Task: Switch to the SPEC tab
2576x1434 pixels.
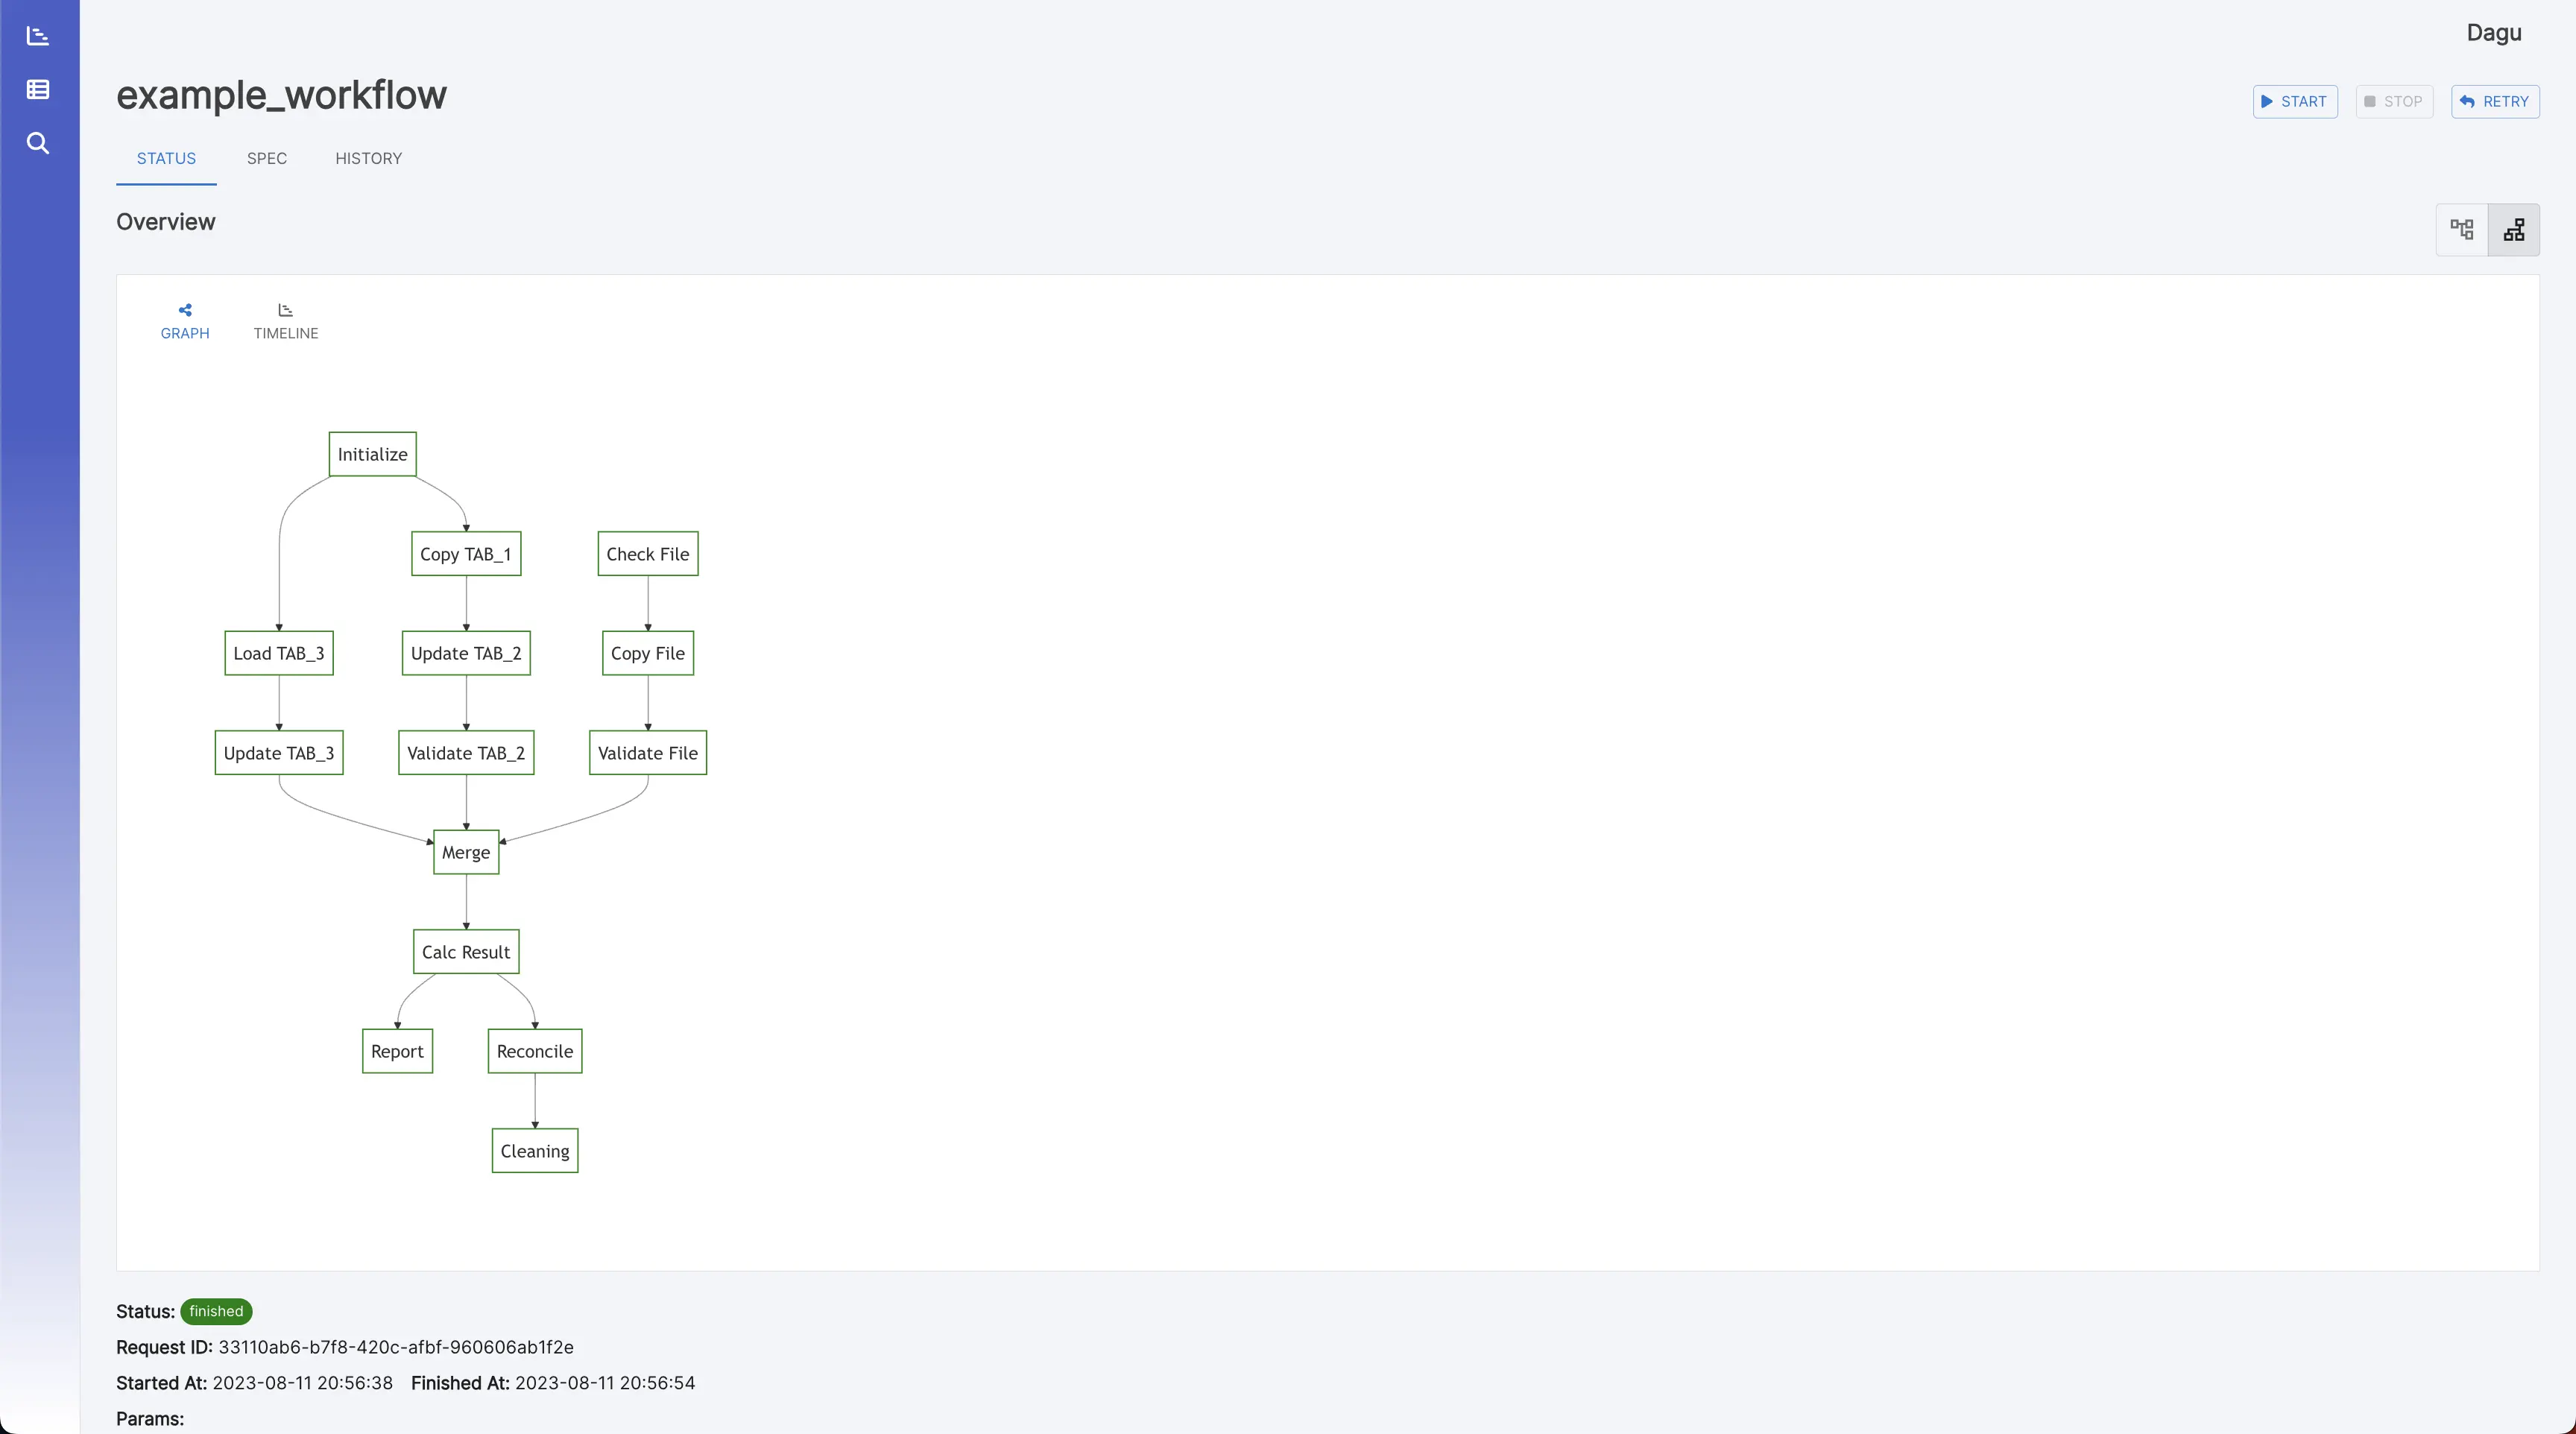Action: coord(267,159)
